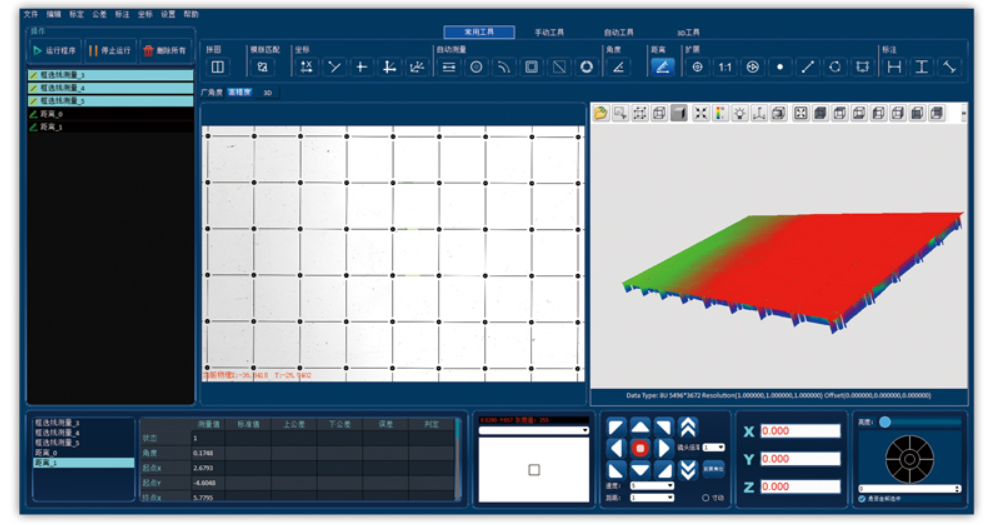
Task: Select the axes origin coordinate tool icon
Action: coord(389,67)
